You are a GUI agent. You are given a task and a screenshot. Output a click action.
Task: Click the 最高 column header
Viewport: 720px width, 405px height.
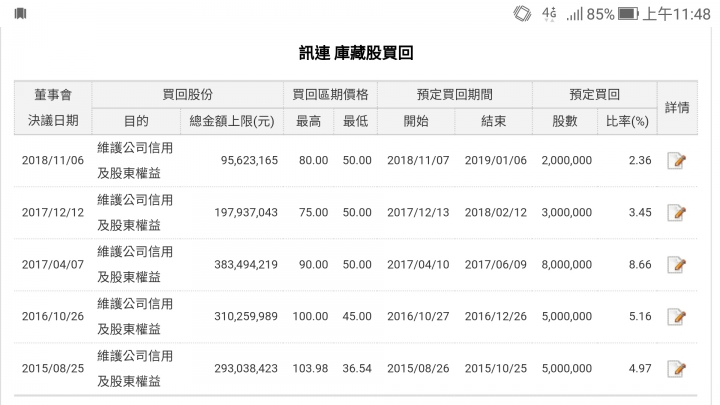[308, 121]
